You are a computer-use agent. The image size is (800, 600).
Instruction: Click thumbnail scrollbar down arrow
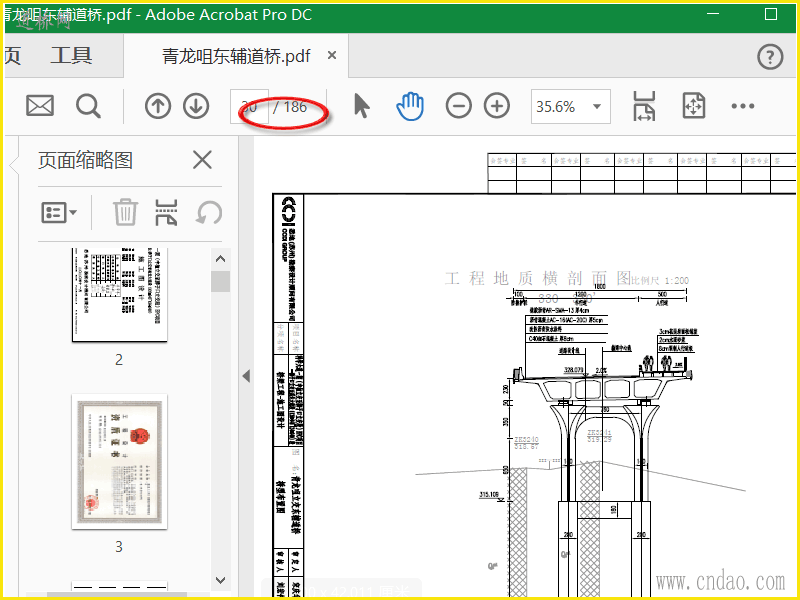[x=220, y=580]
